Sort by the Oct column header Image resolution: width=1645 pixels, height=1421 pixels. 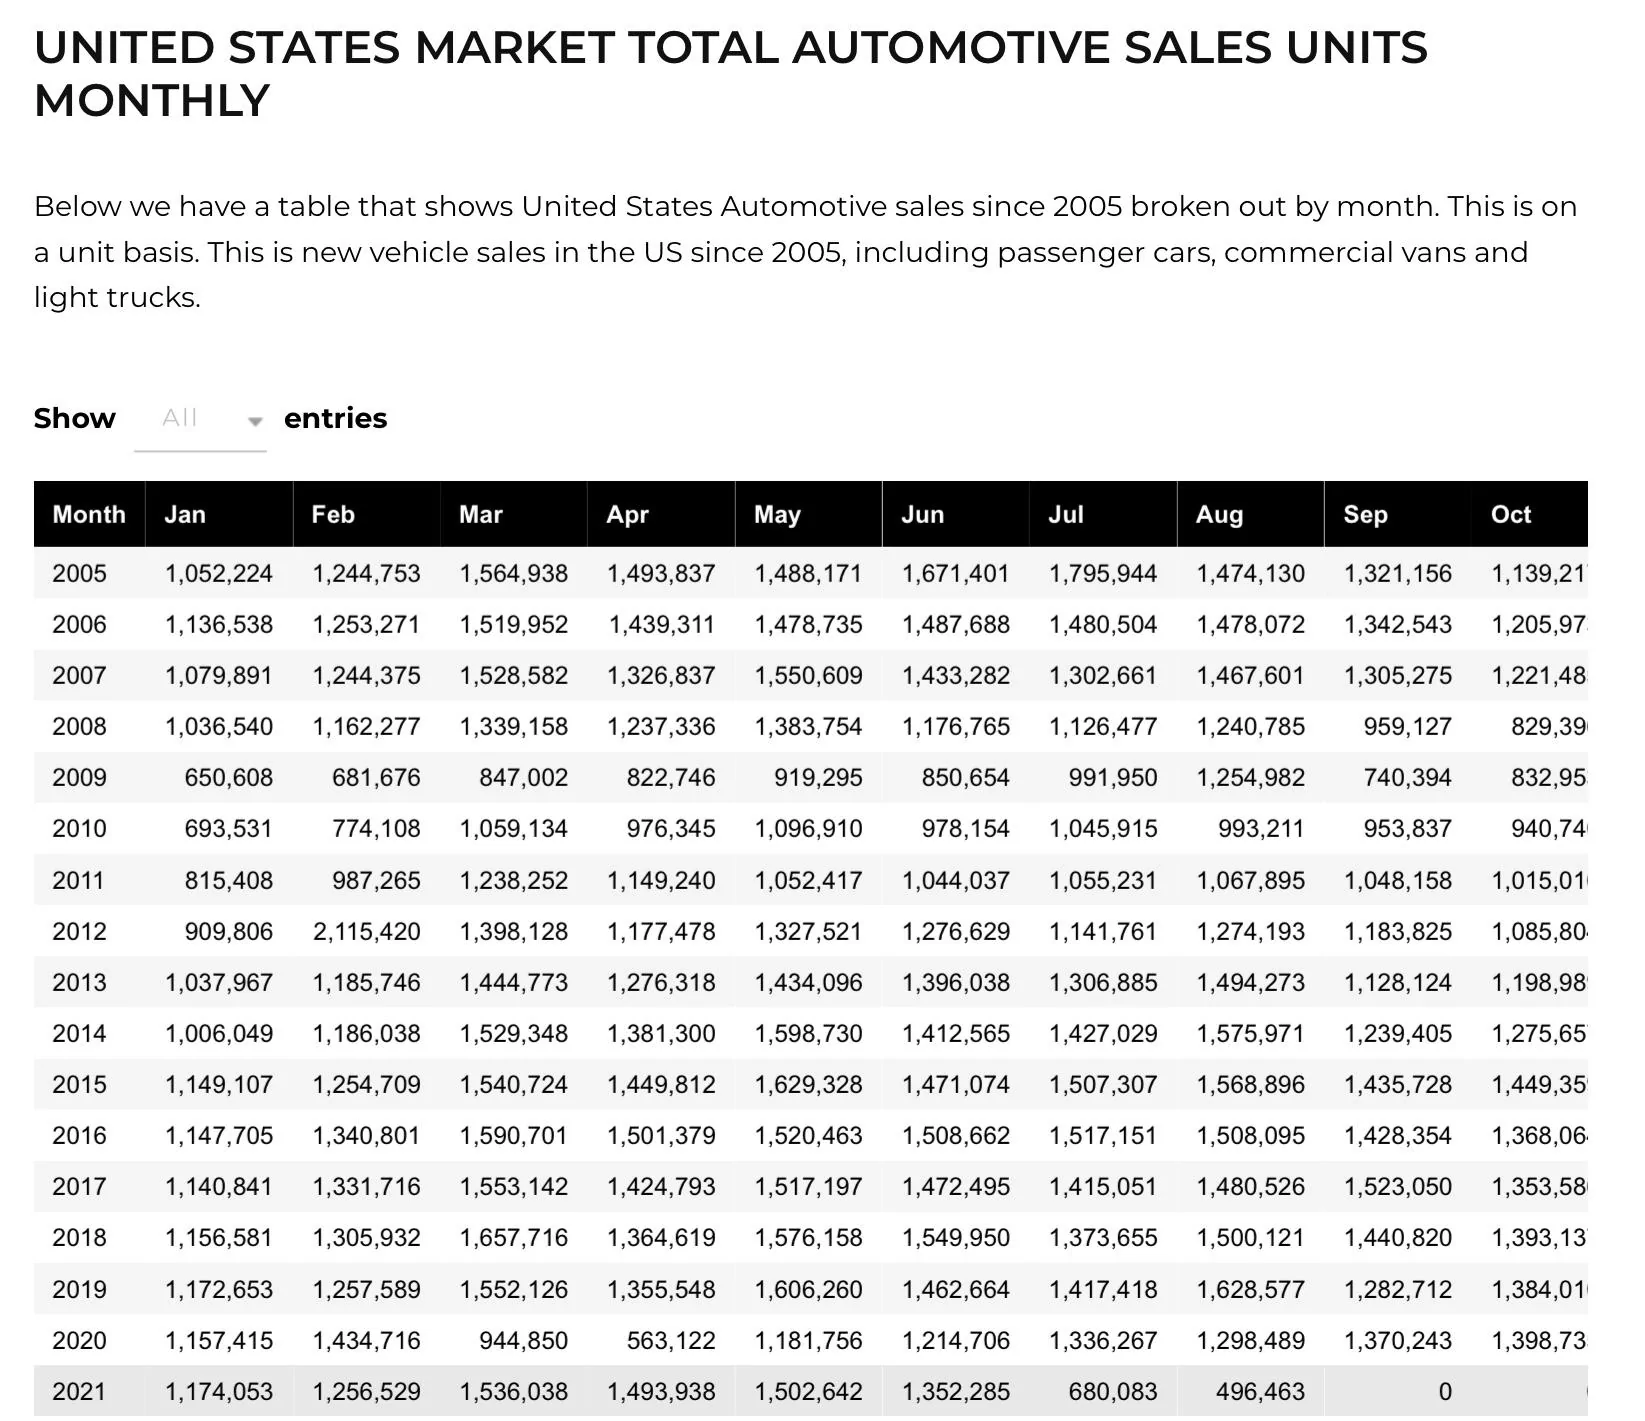(1530, 514)
